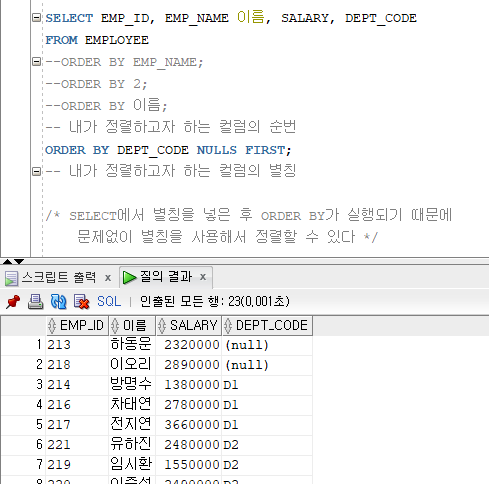The width and height of the screenshot is (489, 484).
Task: Select the cell with EMP_ID 213
Action: coord(77,345)
